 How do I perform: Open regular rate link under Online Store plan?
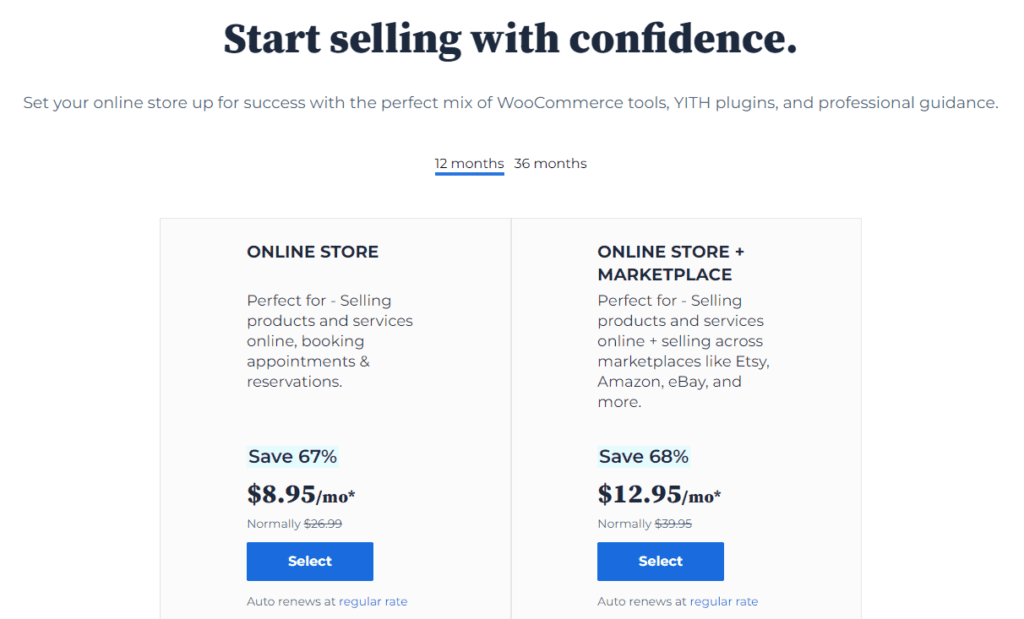coord(373,601)
